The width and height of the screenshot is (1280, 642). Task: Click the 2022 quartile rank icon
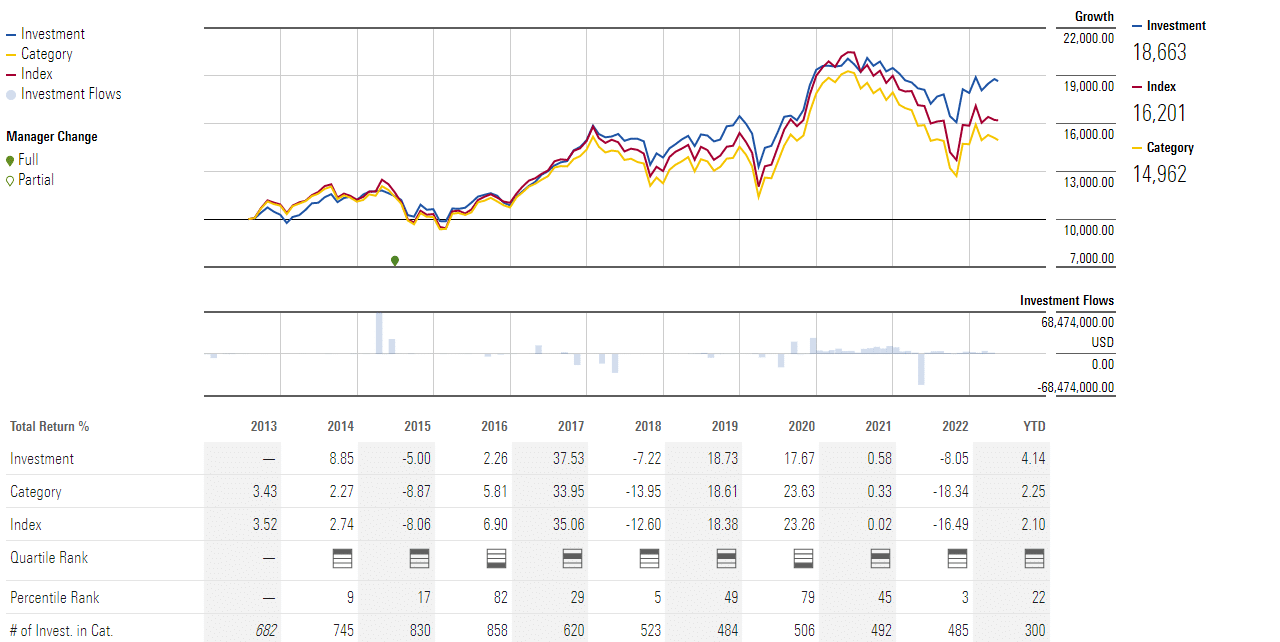tap(956, 558)
